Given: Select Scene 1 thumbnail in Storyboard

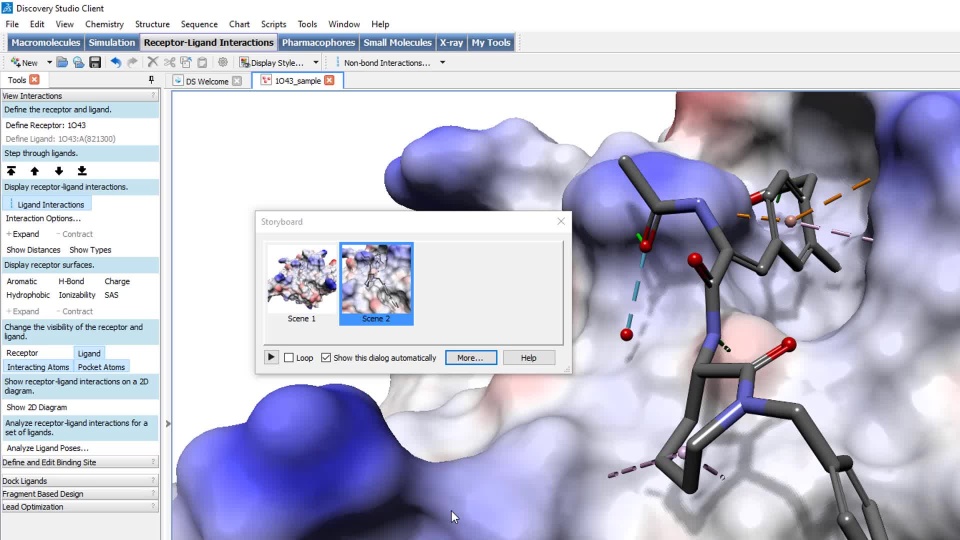Looking at the screenshot, I should coord(302,284).
